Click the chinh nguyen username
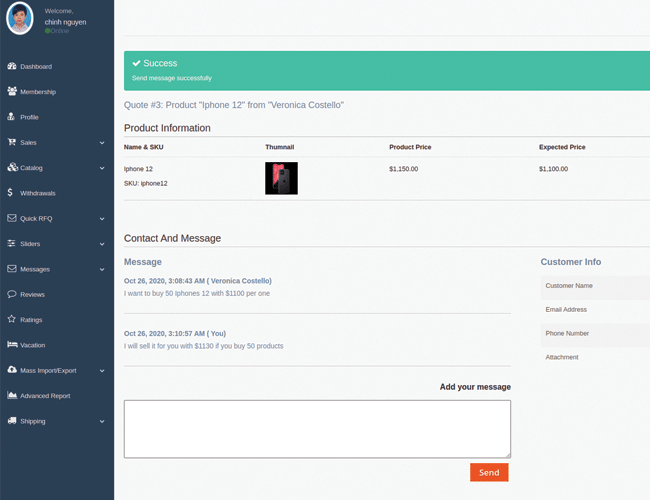Image resolution: width=650 pixels, height=500 pixels. click(67, 21)
